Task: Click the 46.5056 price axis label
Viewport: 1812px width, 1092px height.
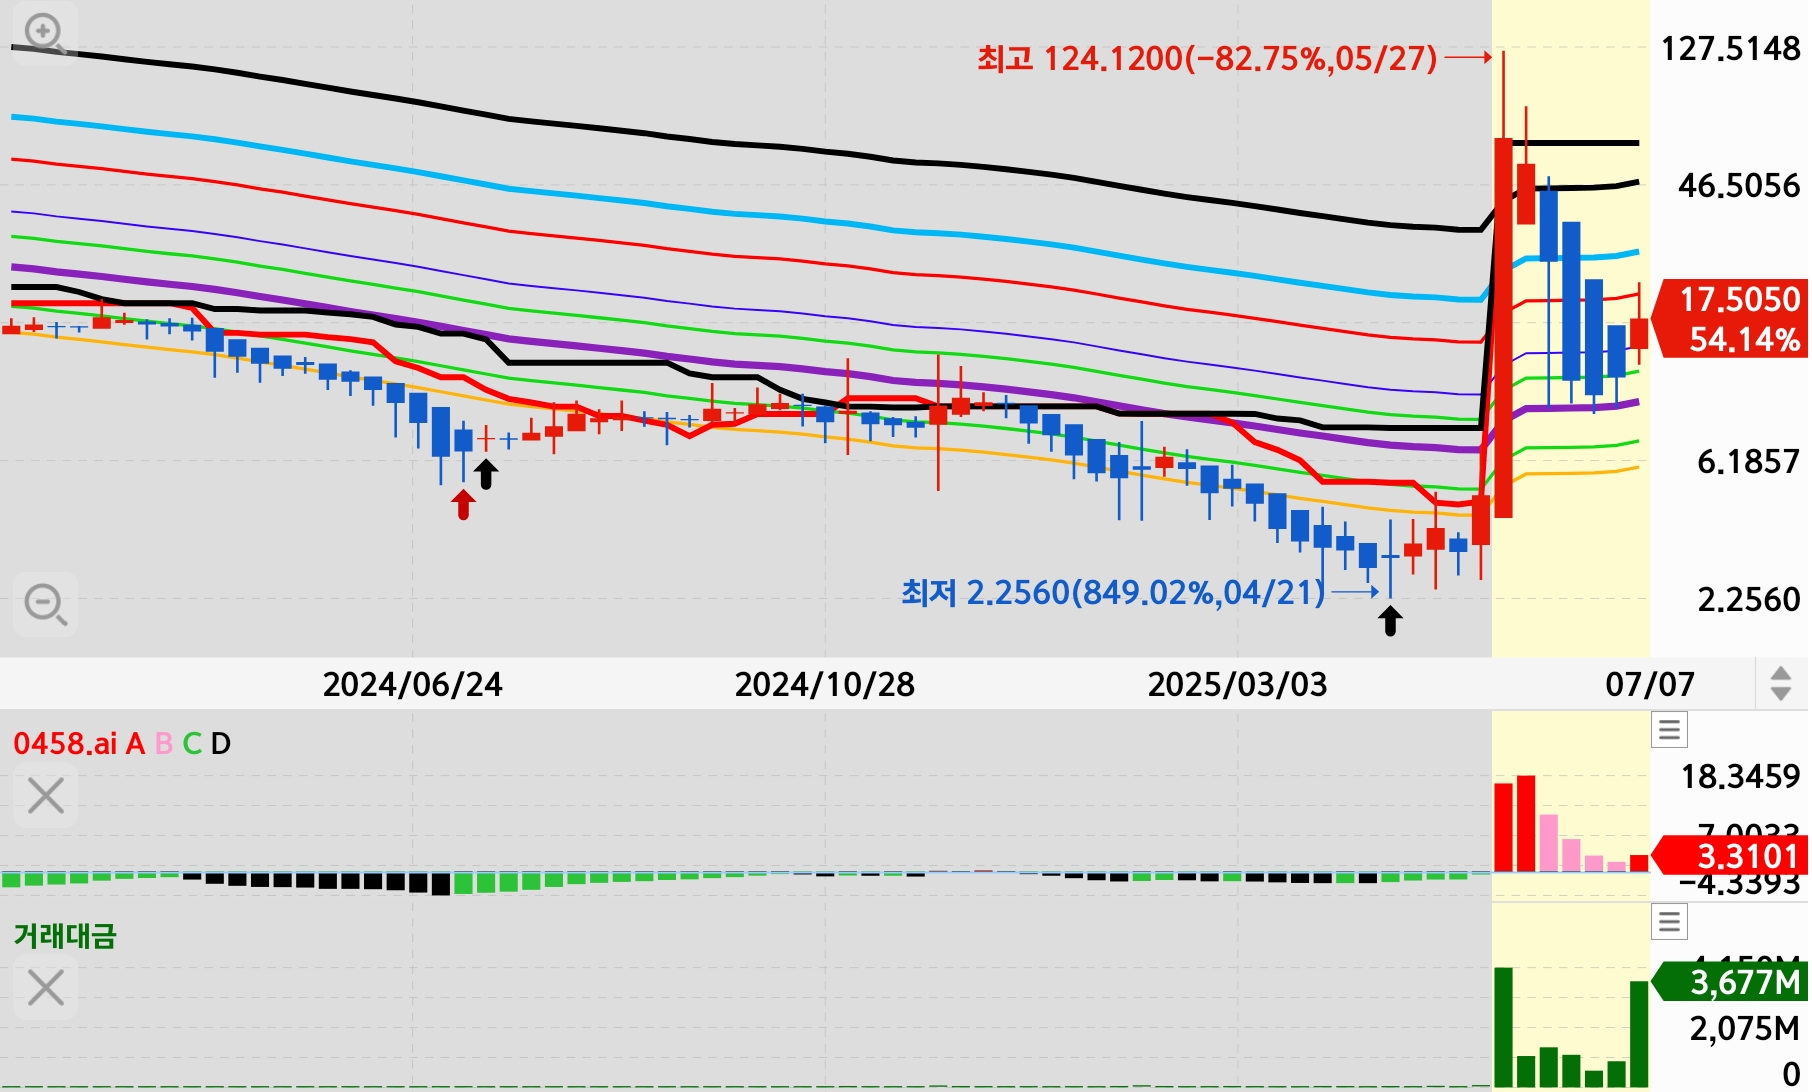Action: tap(1739, 185)
